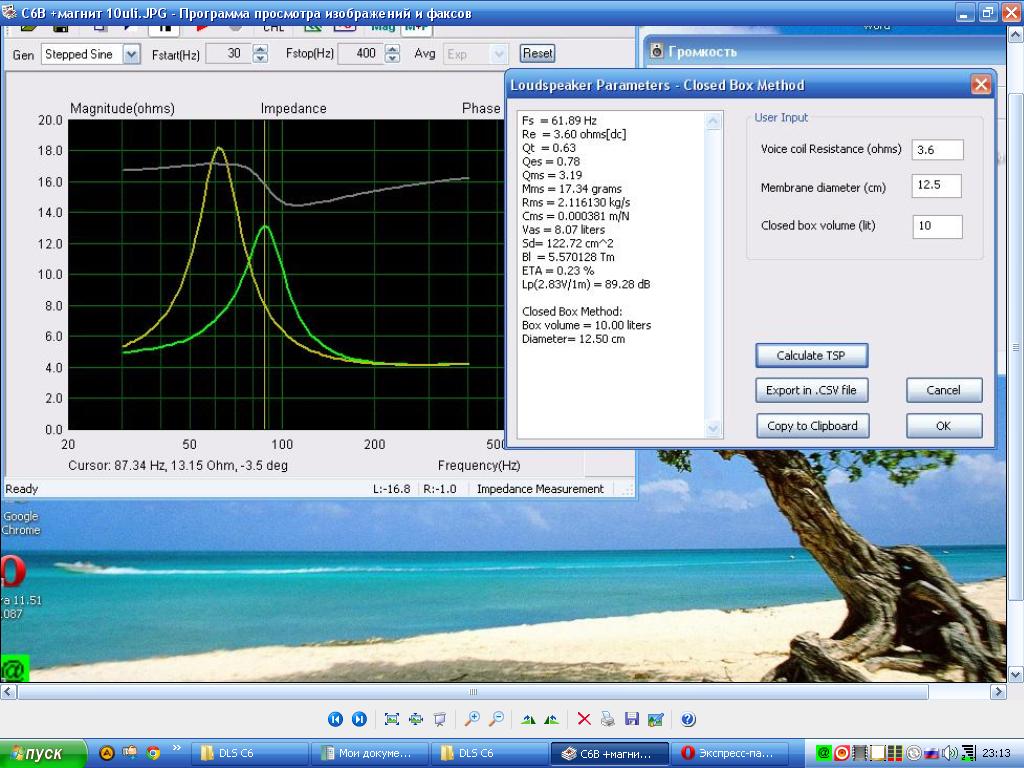
Task: Click the Best Fit icon in viewer toolbar
Action: (392, 719)
